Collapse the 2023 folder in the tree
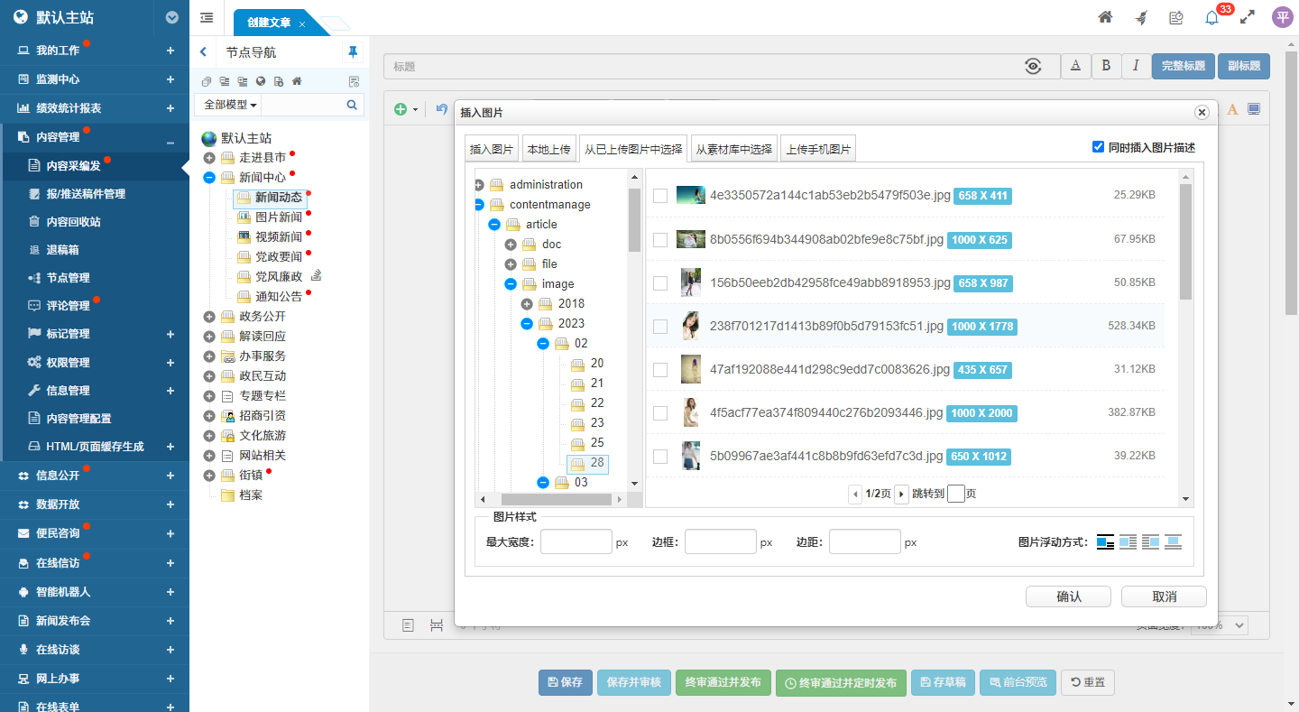Image resolution: width=1299 pixels, height=712 pixels. pyautogui.click(x=527, y=324)
